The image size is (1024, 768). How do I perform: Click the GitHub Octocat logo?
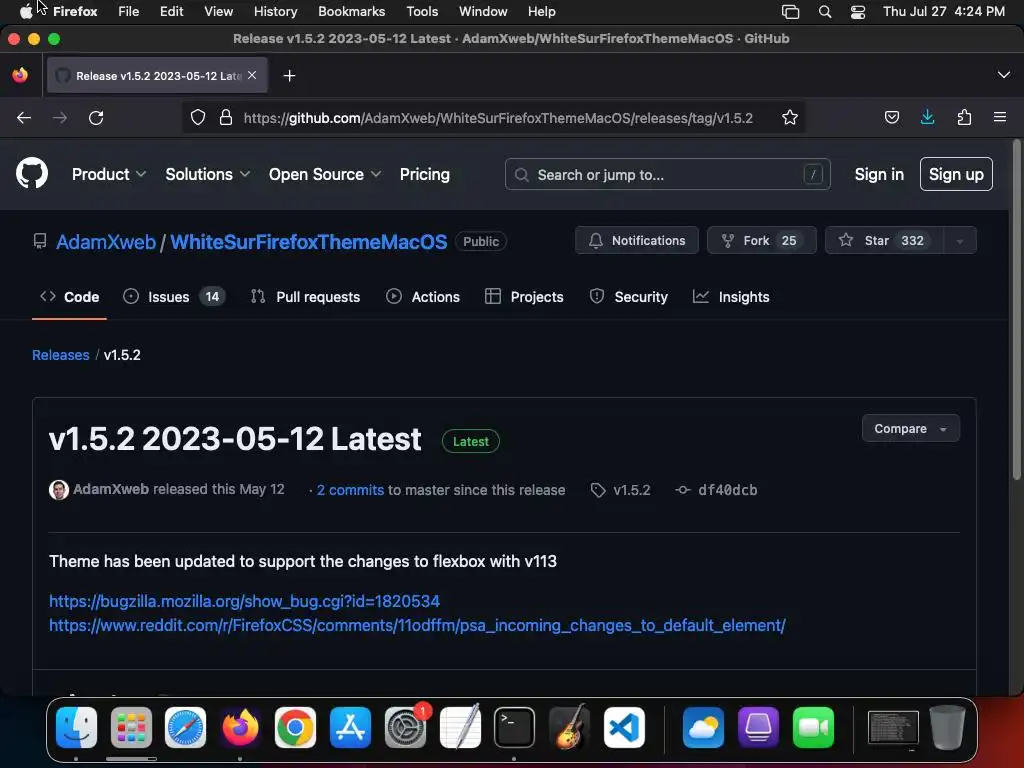point(32,174)
